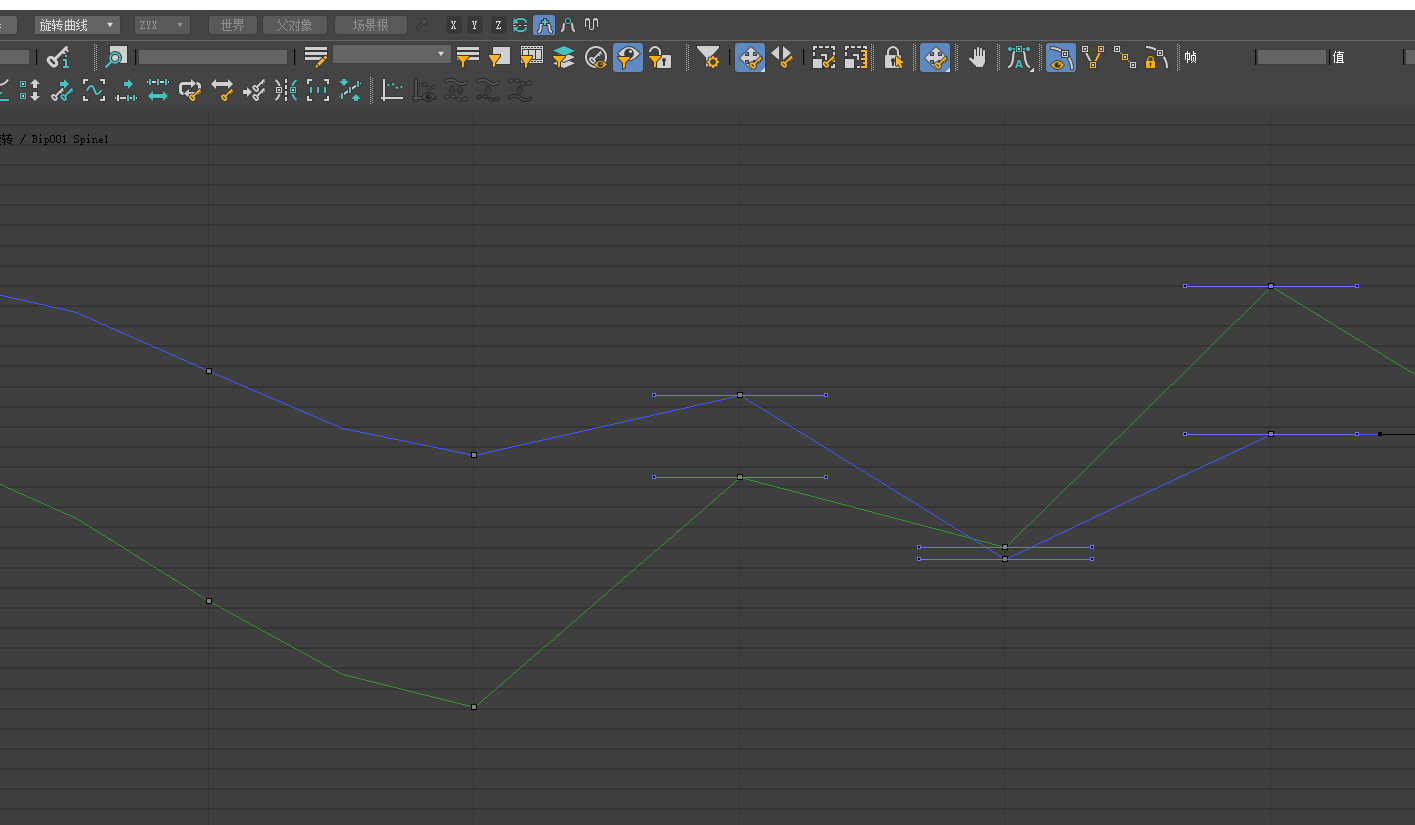The width and height of the screenshot is (1415, 825).
Task: Click the diagonal unify tangents squares icon
Action: 1125,57
